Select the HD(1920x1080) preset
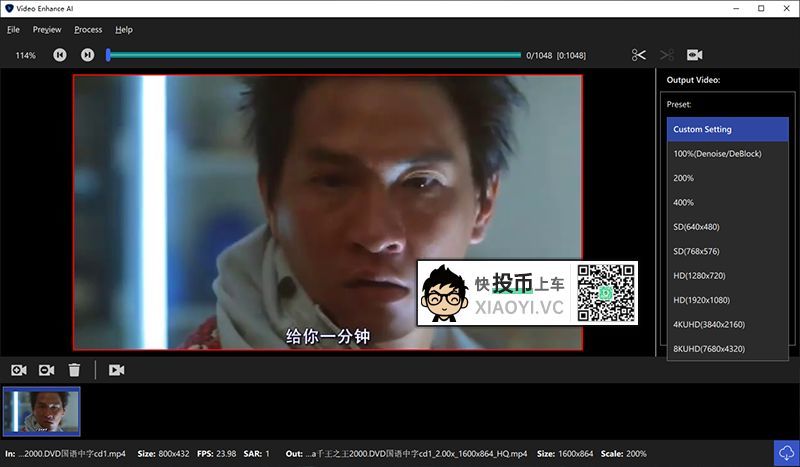The width and height of the screenshot is (800, 467). click(728, 300)
